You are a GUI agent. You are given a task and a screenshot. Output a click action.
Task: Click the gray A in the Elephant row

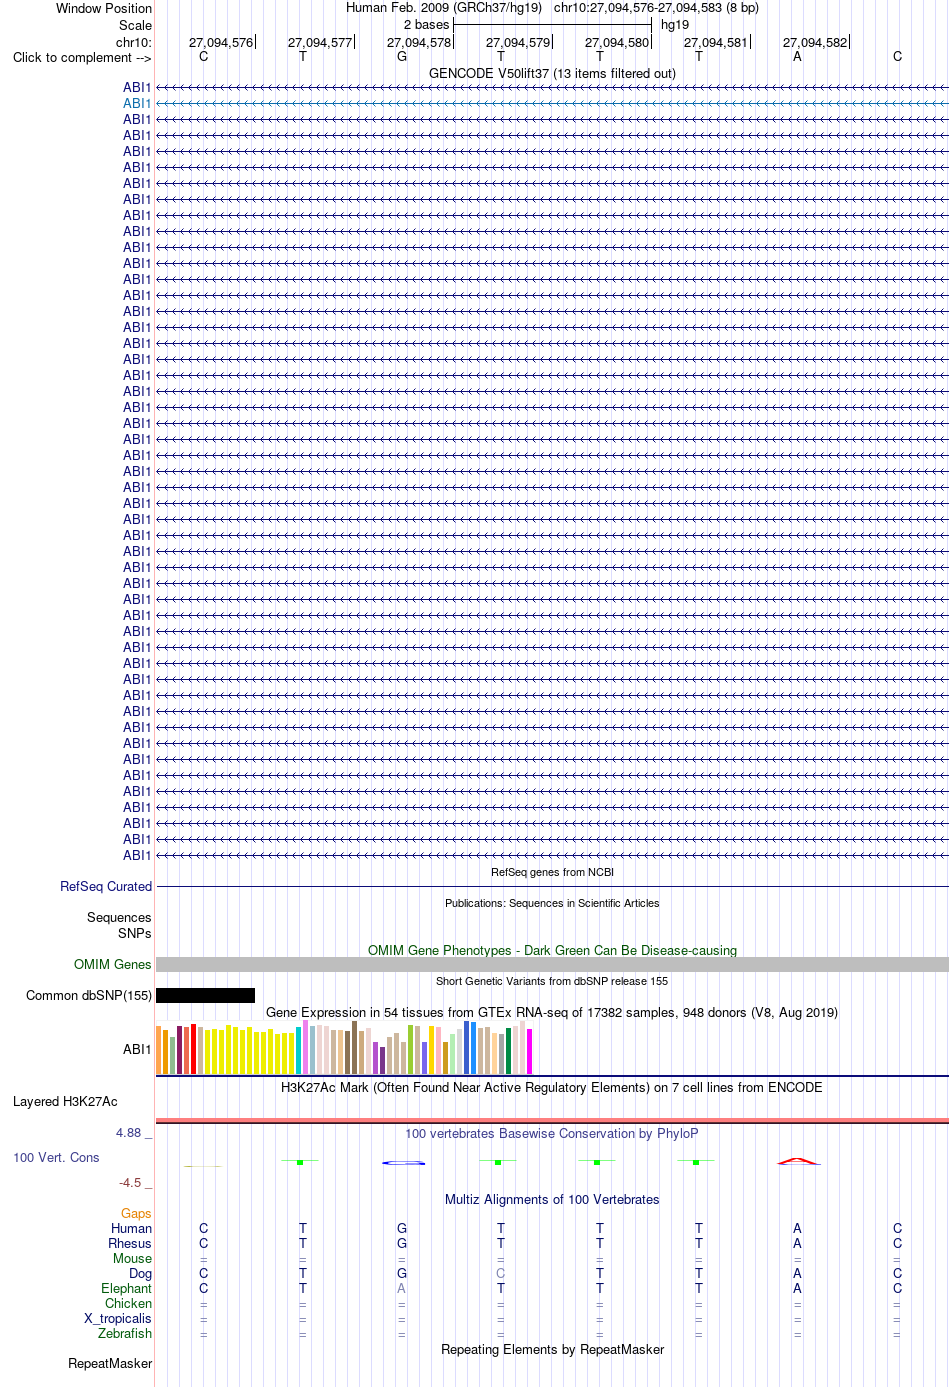point(402,1288)
